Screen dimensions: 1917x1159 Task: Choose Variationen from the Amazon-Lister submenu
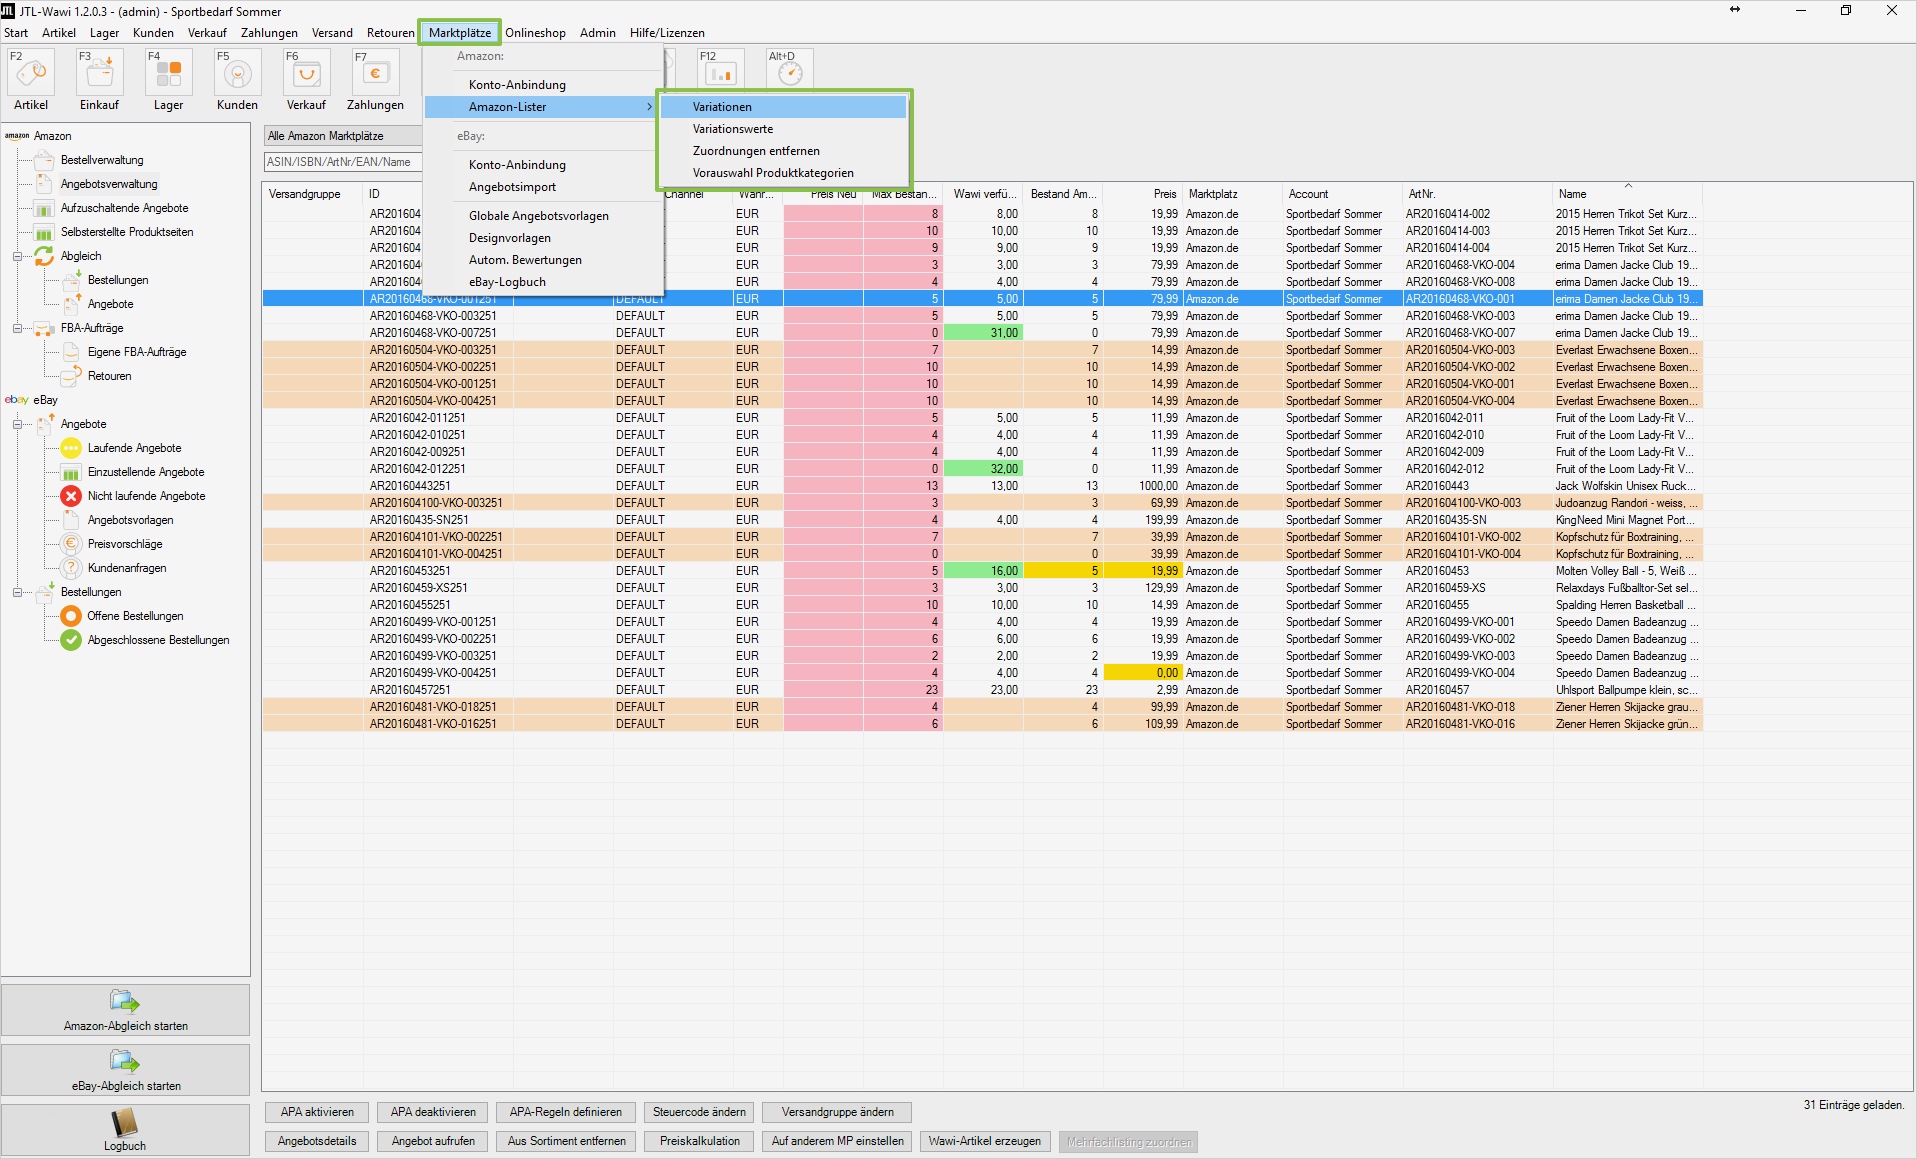pyautogui.click(x=783, y=107)
